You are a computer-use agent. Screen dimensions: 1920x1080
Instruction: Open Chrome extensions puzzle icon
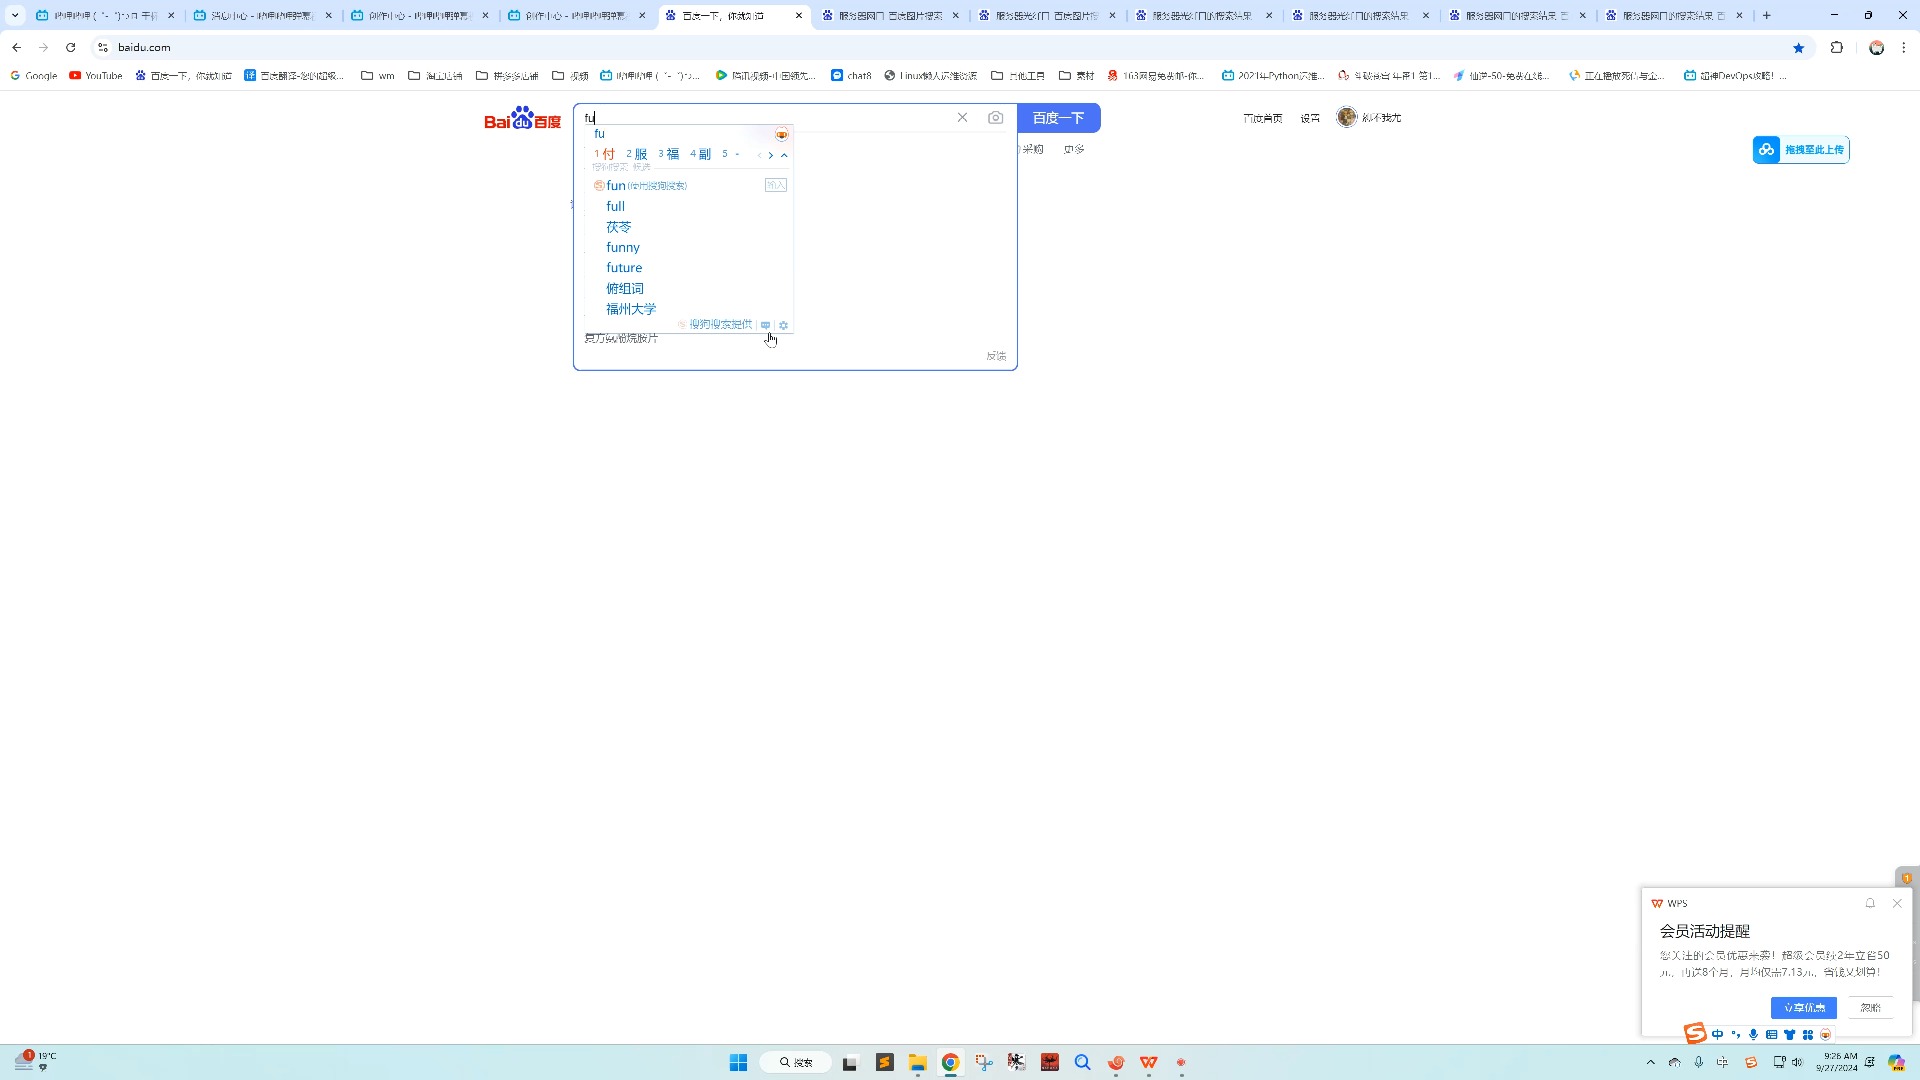pos(1837,48)
